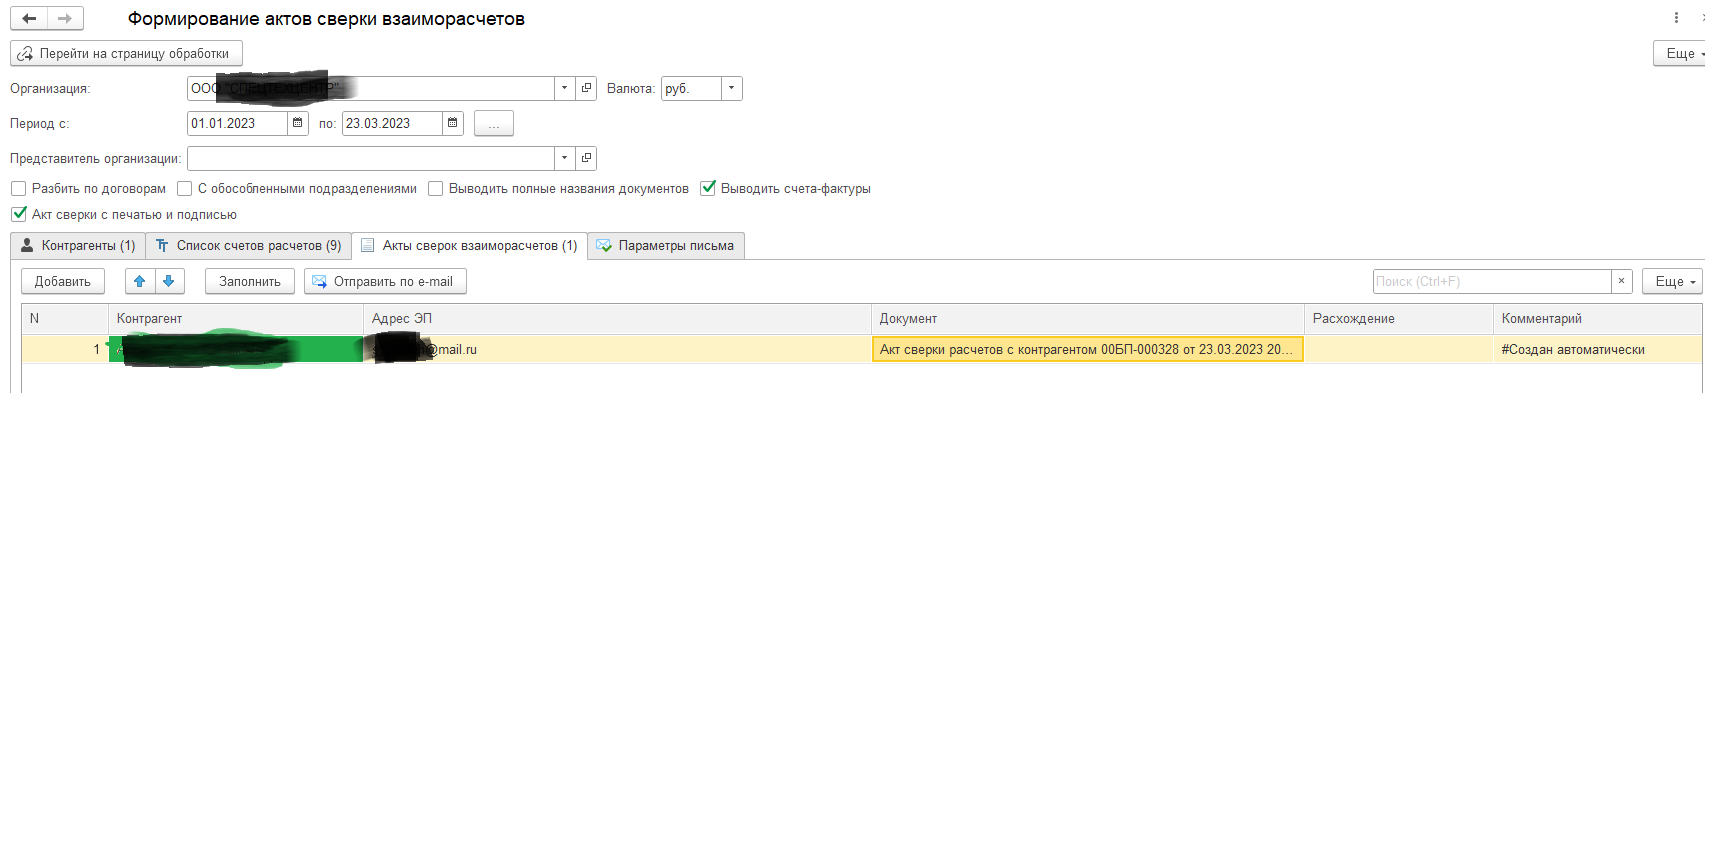Expand 'Представитель организации' dropdown
This screenshot has width=1713, height=864.
564,158
